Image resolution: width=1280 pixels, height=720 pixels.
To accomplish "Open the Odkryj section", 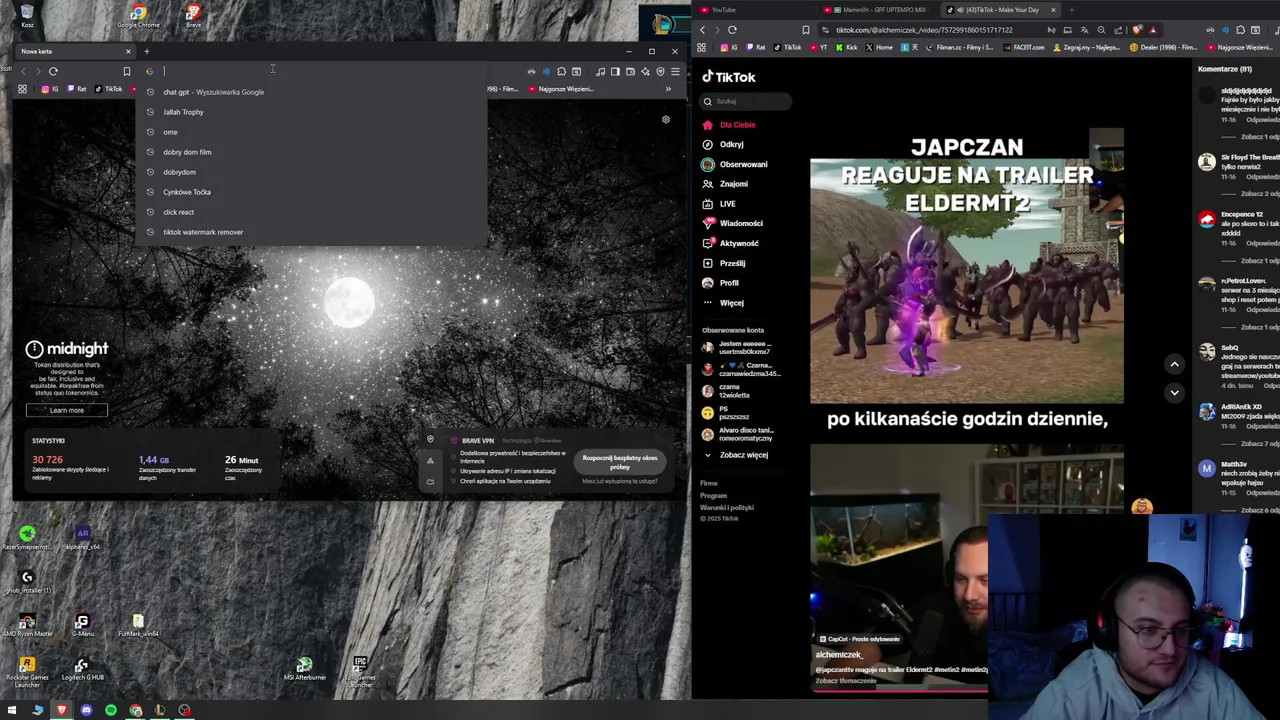I will click(x=723, y=144).
